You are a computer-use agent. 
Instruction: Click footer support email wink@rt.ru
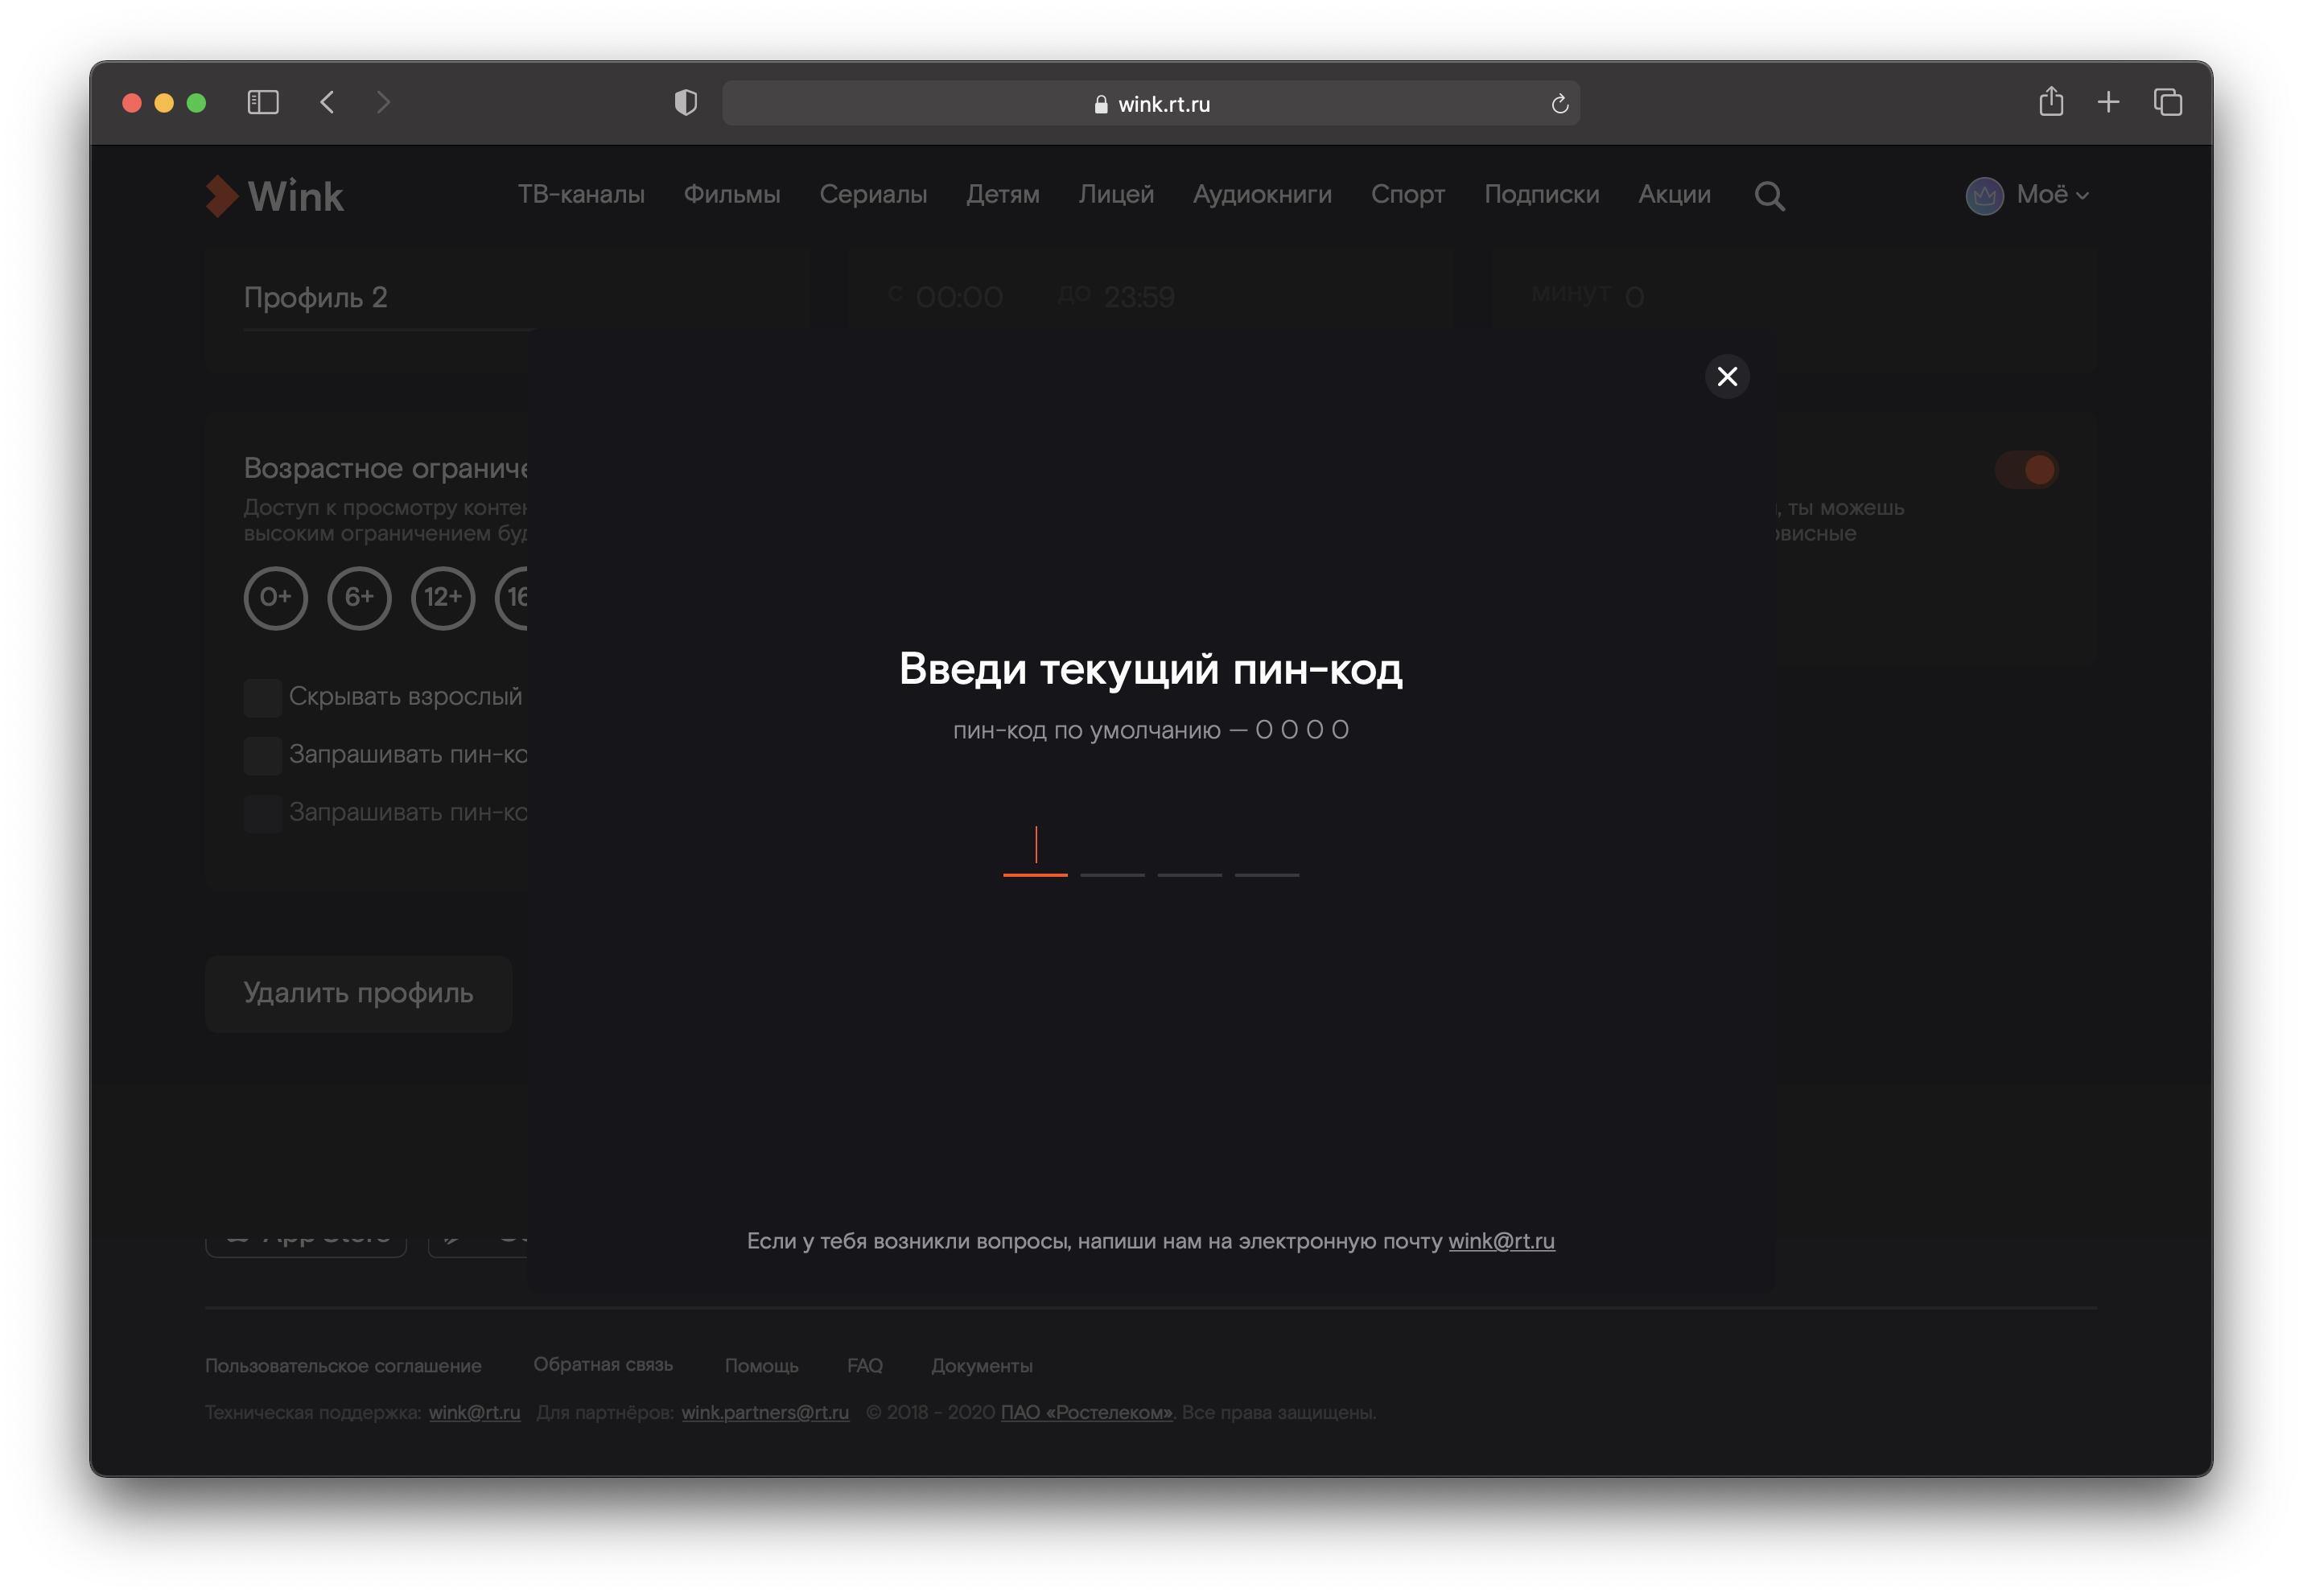point(474,1412)
